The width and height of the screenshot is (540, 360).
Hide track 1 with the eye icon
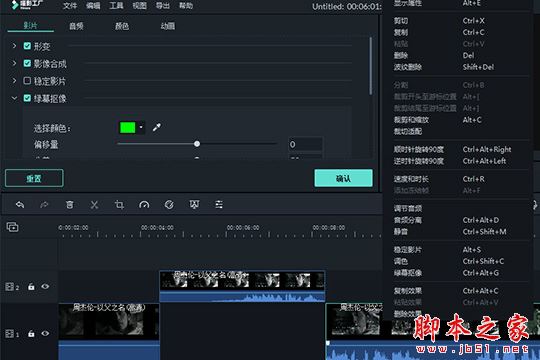pyautogui.click(x=45, y=333)
